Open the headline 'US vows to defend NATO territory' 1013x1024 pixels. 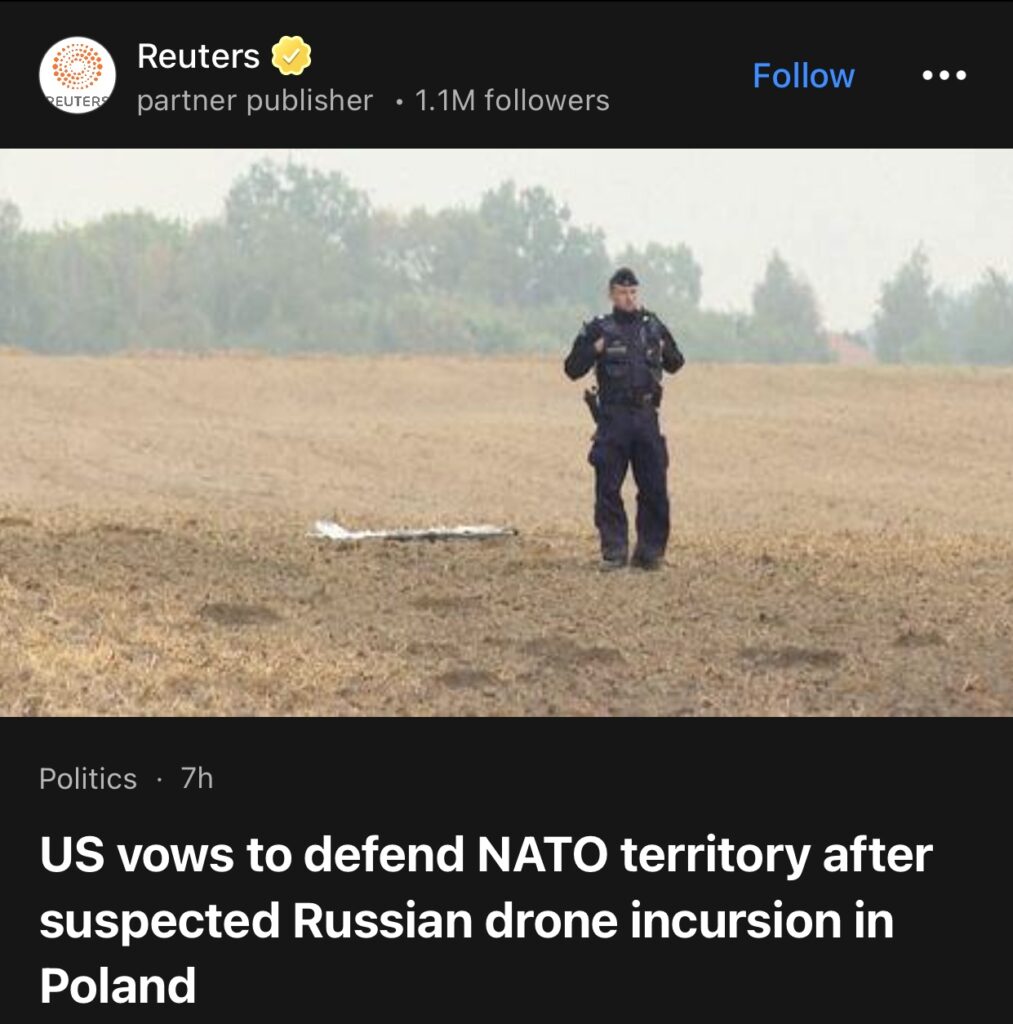[486, 920]
